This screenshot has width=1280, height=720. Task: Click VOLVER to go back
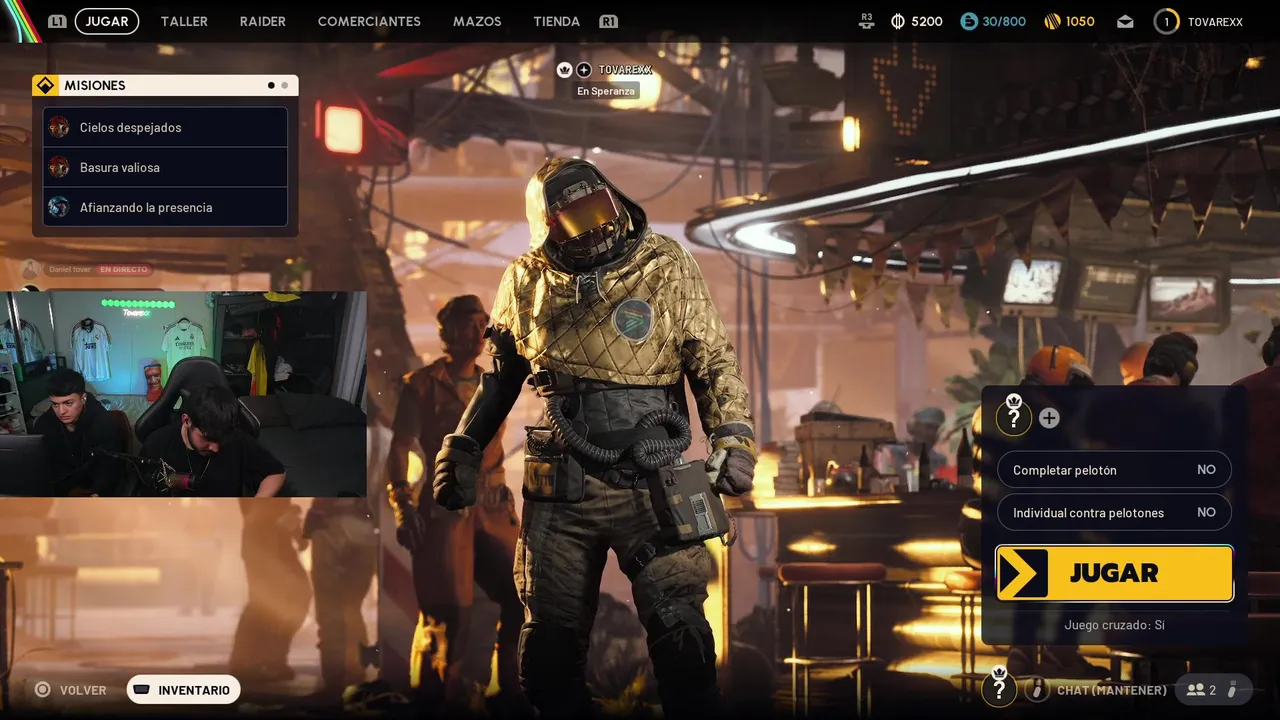coord(83,690)
